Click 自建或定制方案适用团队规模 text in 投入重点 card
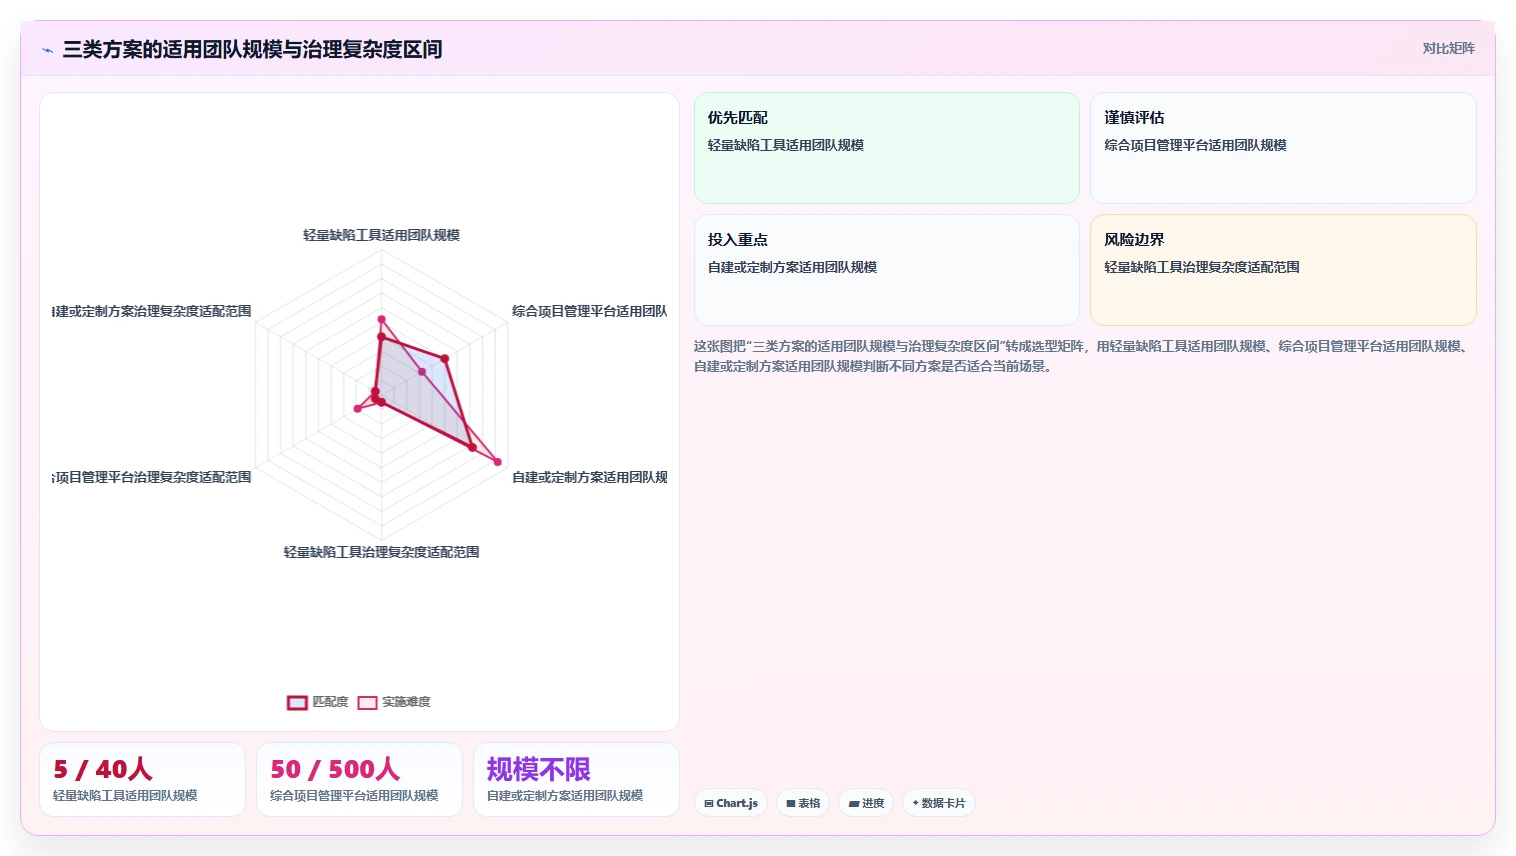1516x856 pixels. [792, 267]
